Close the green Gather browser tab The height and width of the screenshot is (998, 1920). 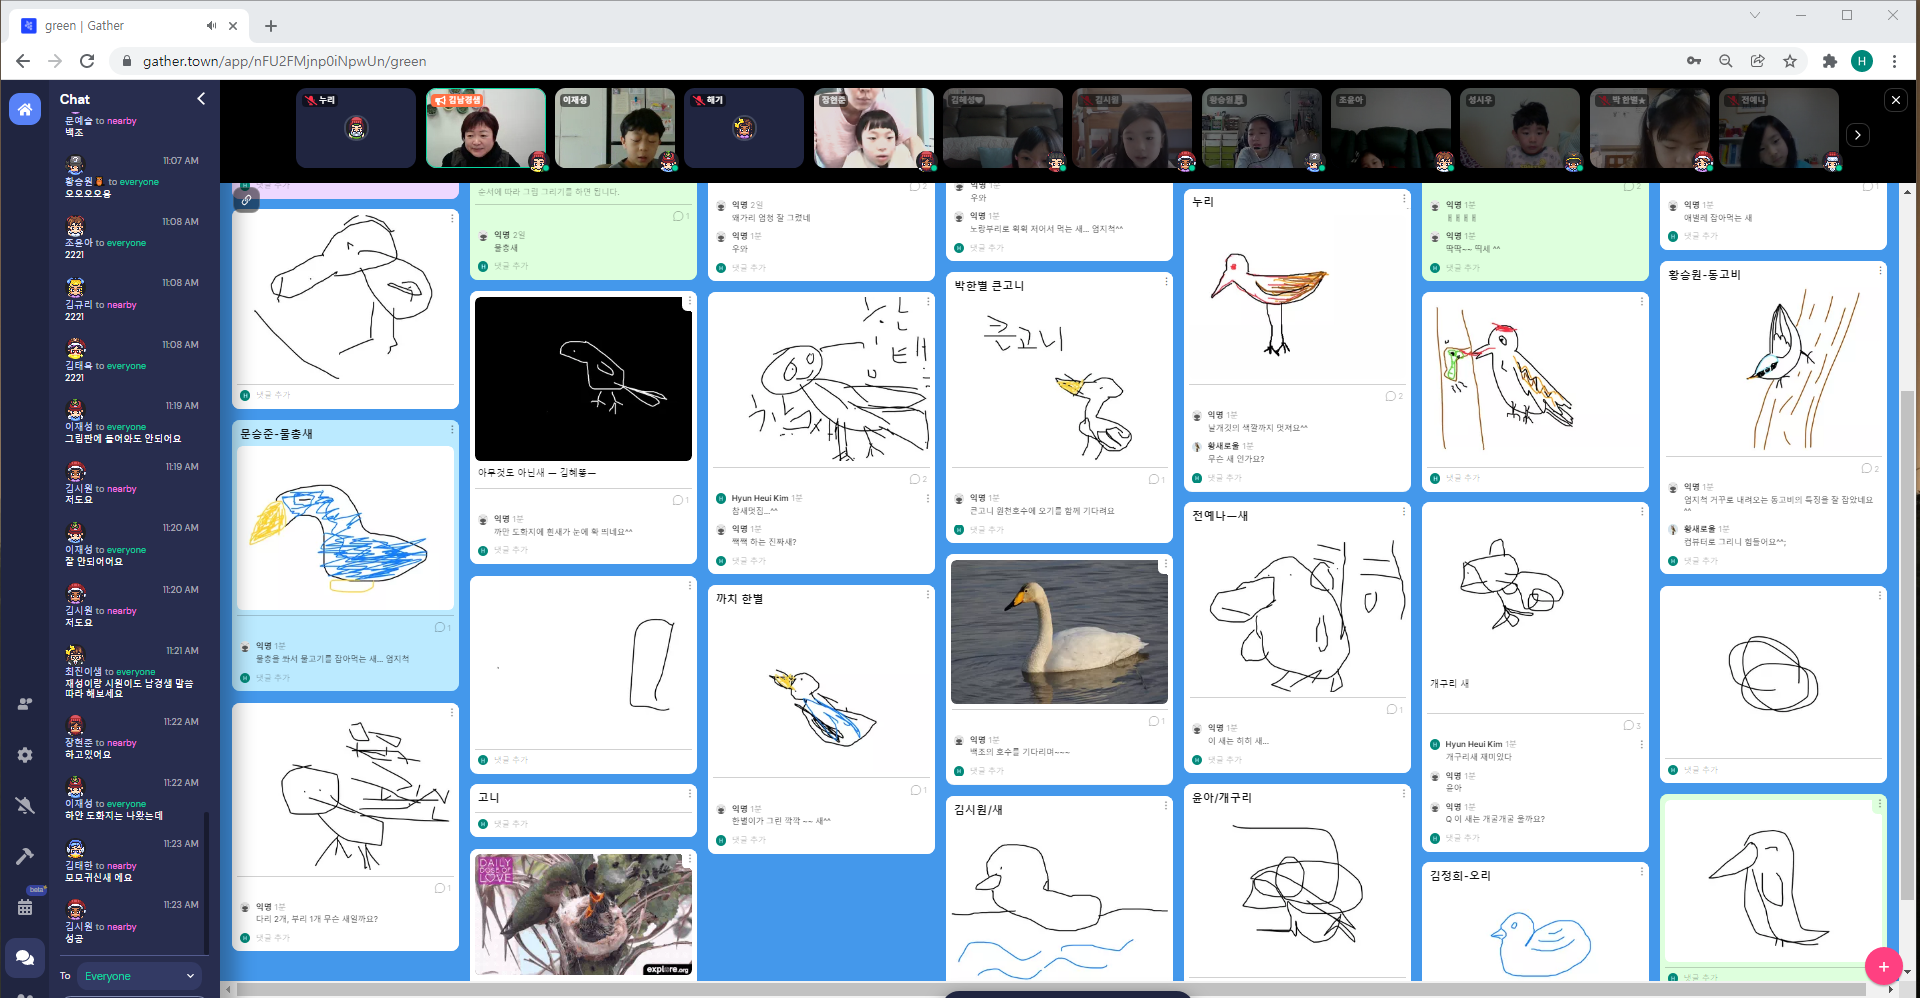click(x=233, y=26)
